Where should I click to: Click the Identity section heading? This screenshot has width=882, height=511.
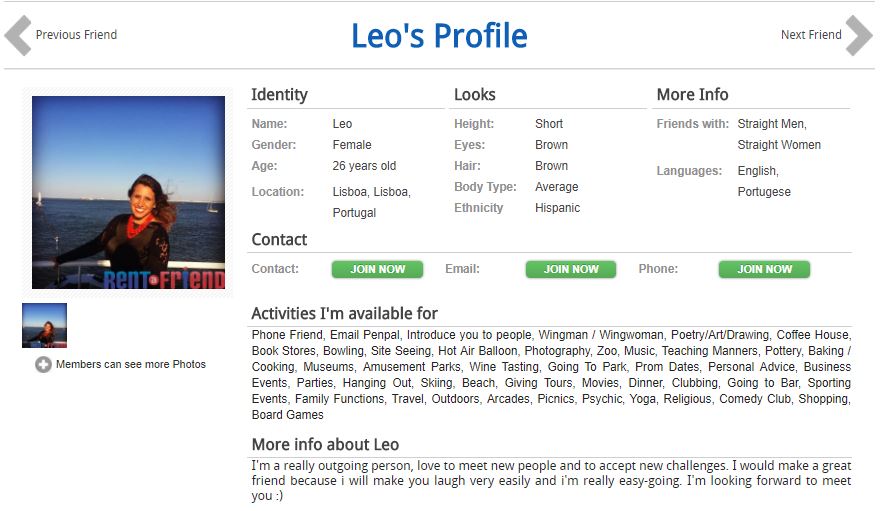point(280,95)
